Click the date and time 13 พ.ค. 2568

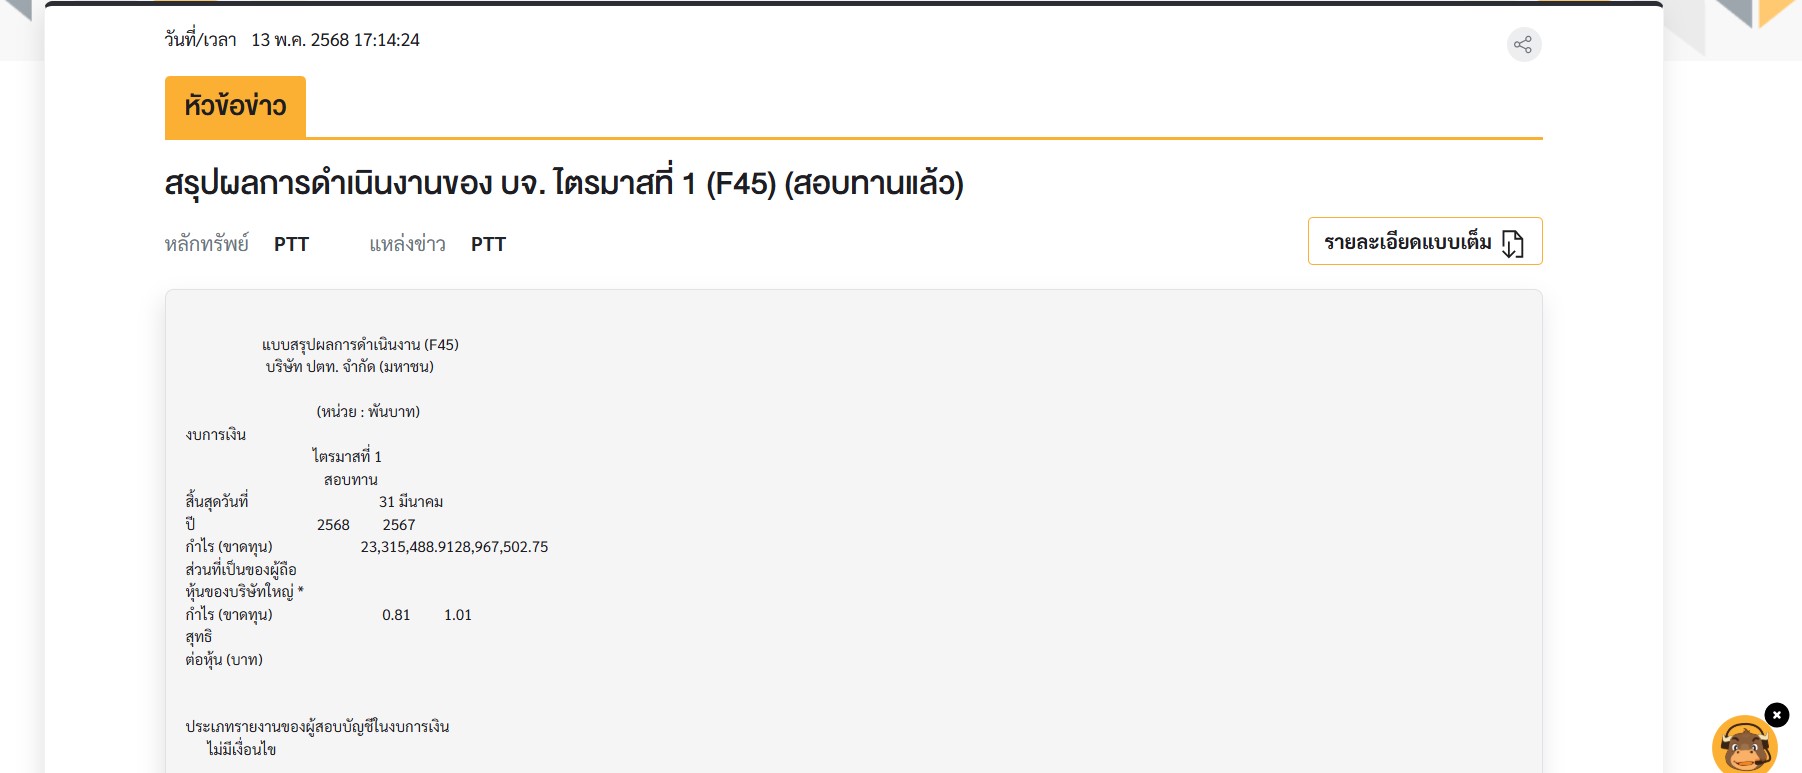335,40
